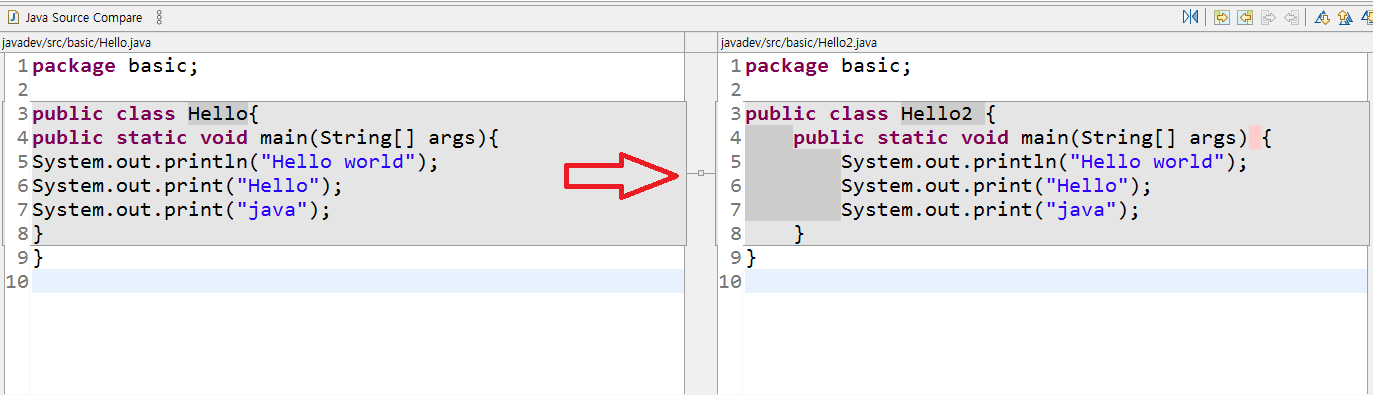
Task: Select the Hello.java file path label
Action: click(x=77, y=43)
